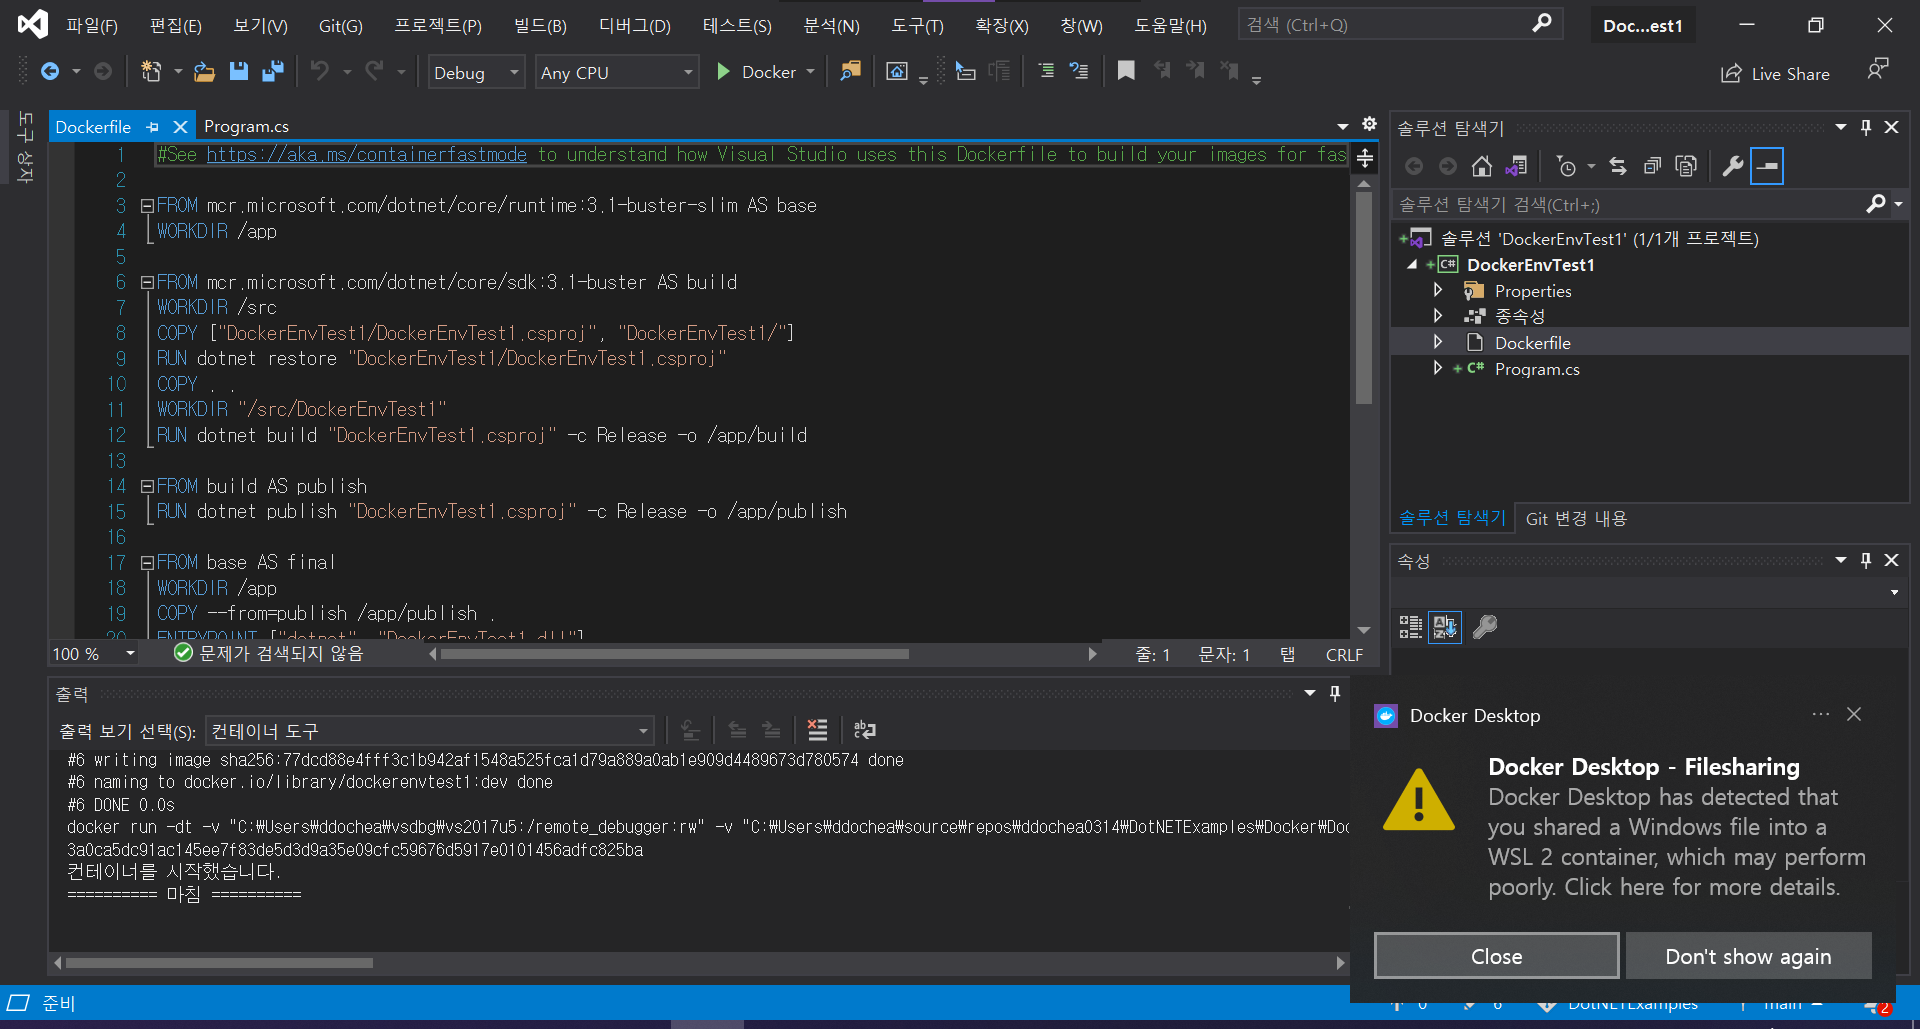Open property pages wrench in 속성 panel
The image size is (1920, 1029).
click(1485, 627)
